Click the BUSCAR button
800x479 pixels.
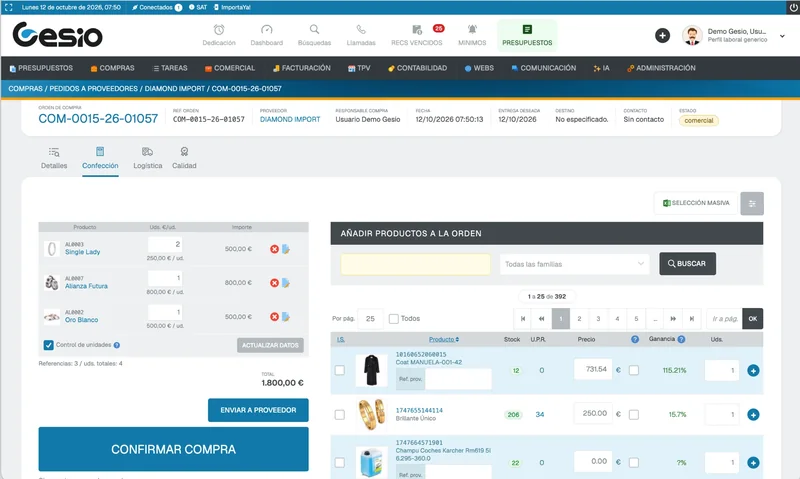(x=687, y=264)
